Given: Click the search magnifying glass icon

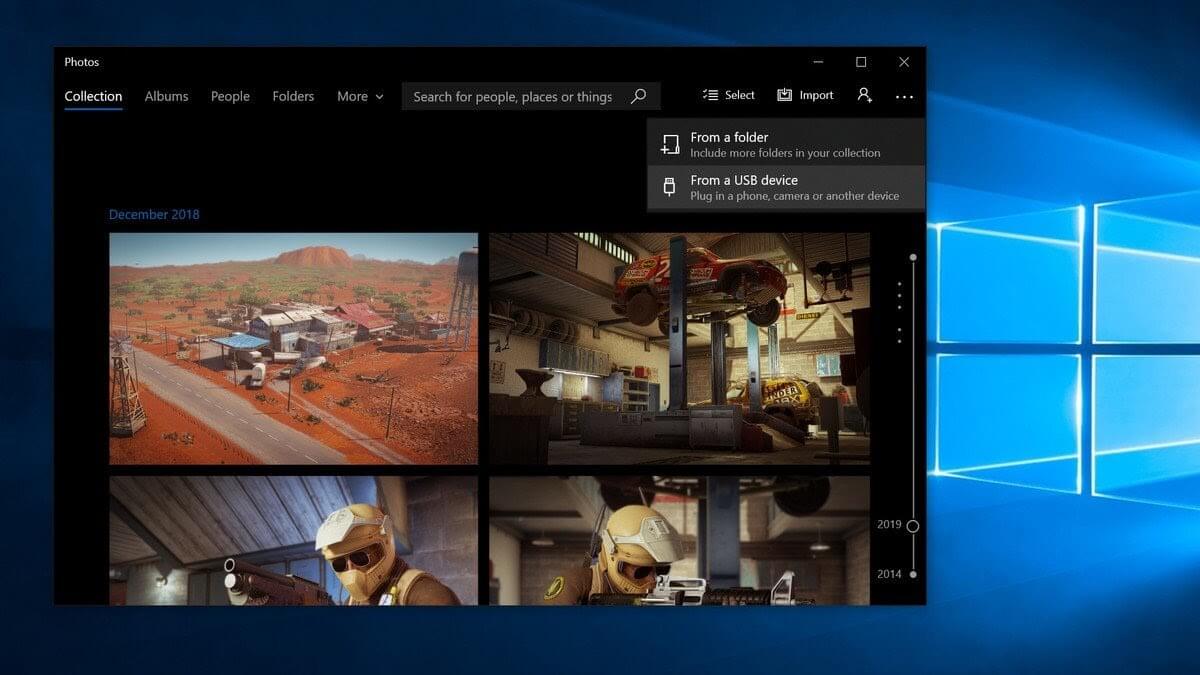Looking at the screenshot, I should point(639,96).
